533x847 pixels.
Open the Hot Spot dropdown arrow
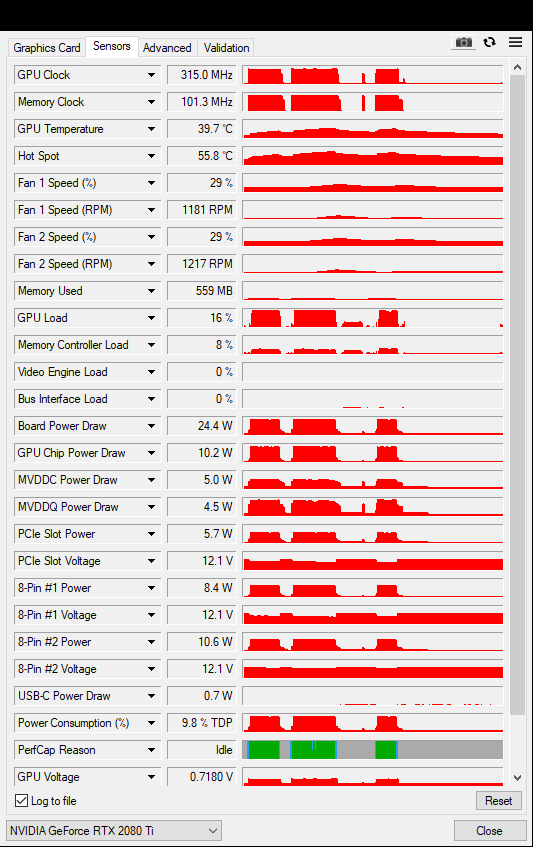pos(151,156)
